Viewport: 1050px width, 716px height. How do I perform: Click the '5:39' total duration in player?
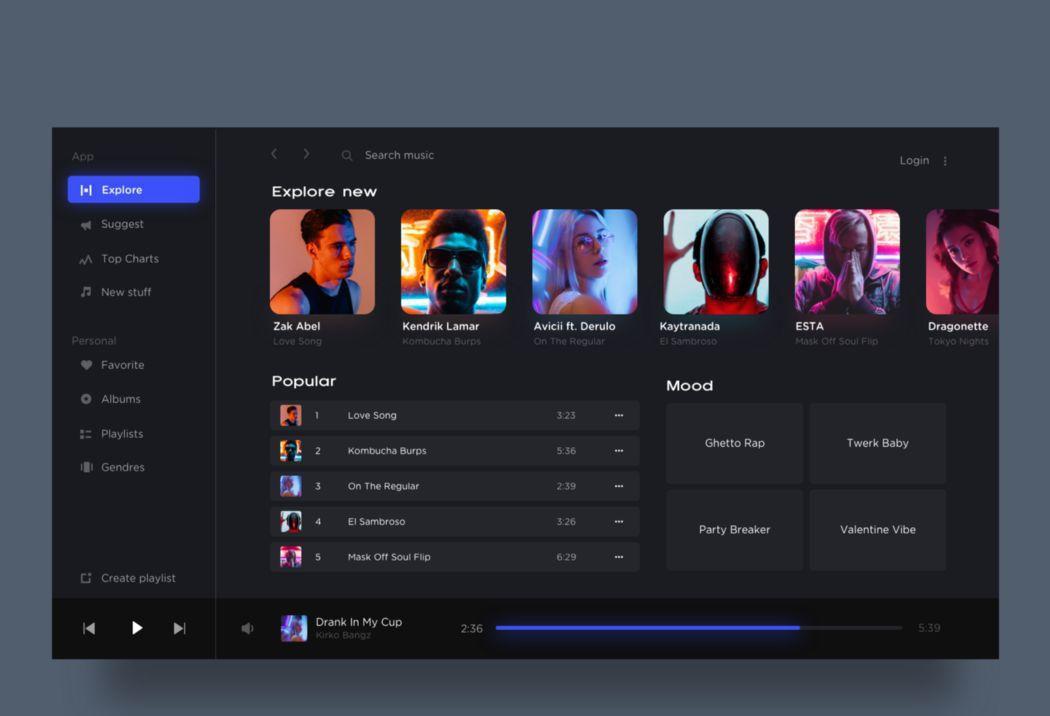point(929,628)
